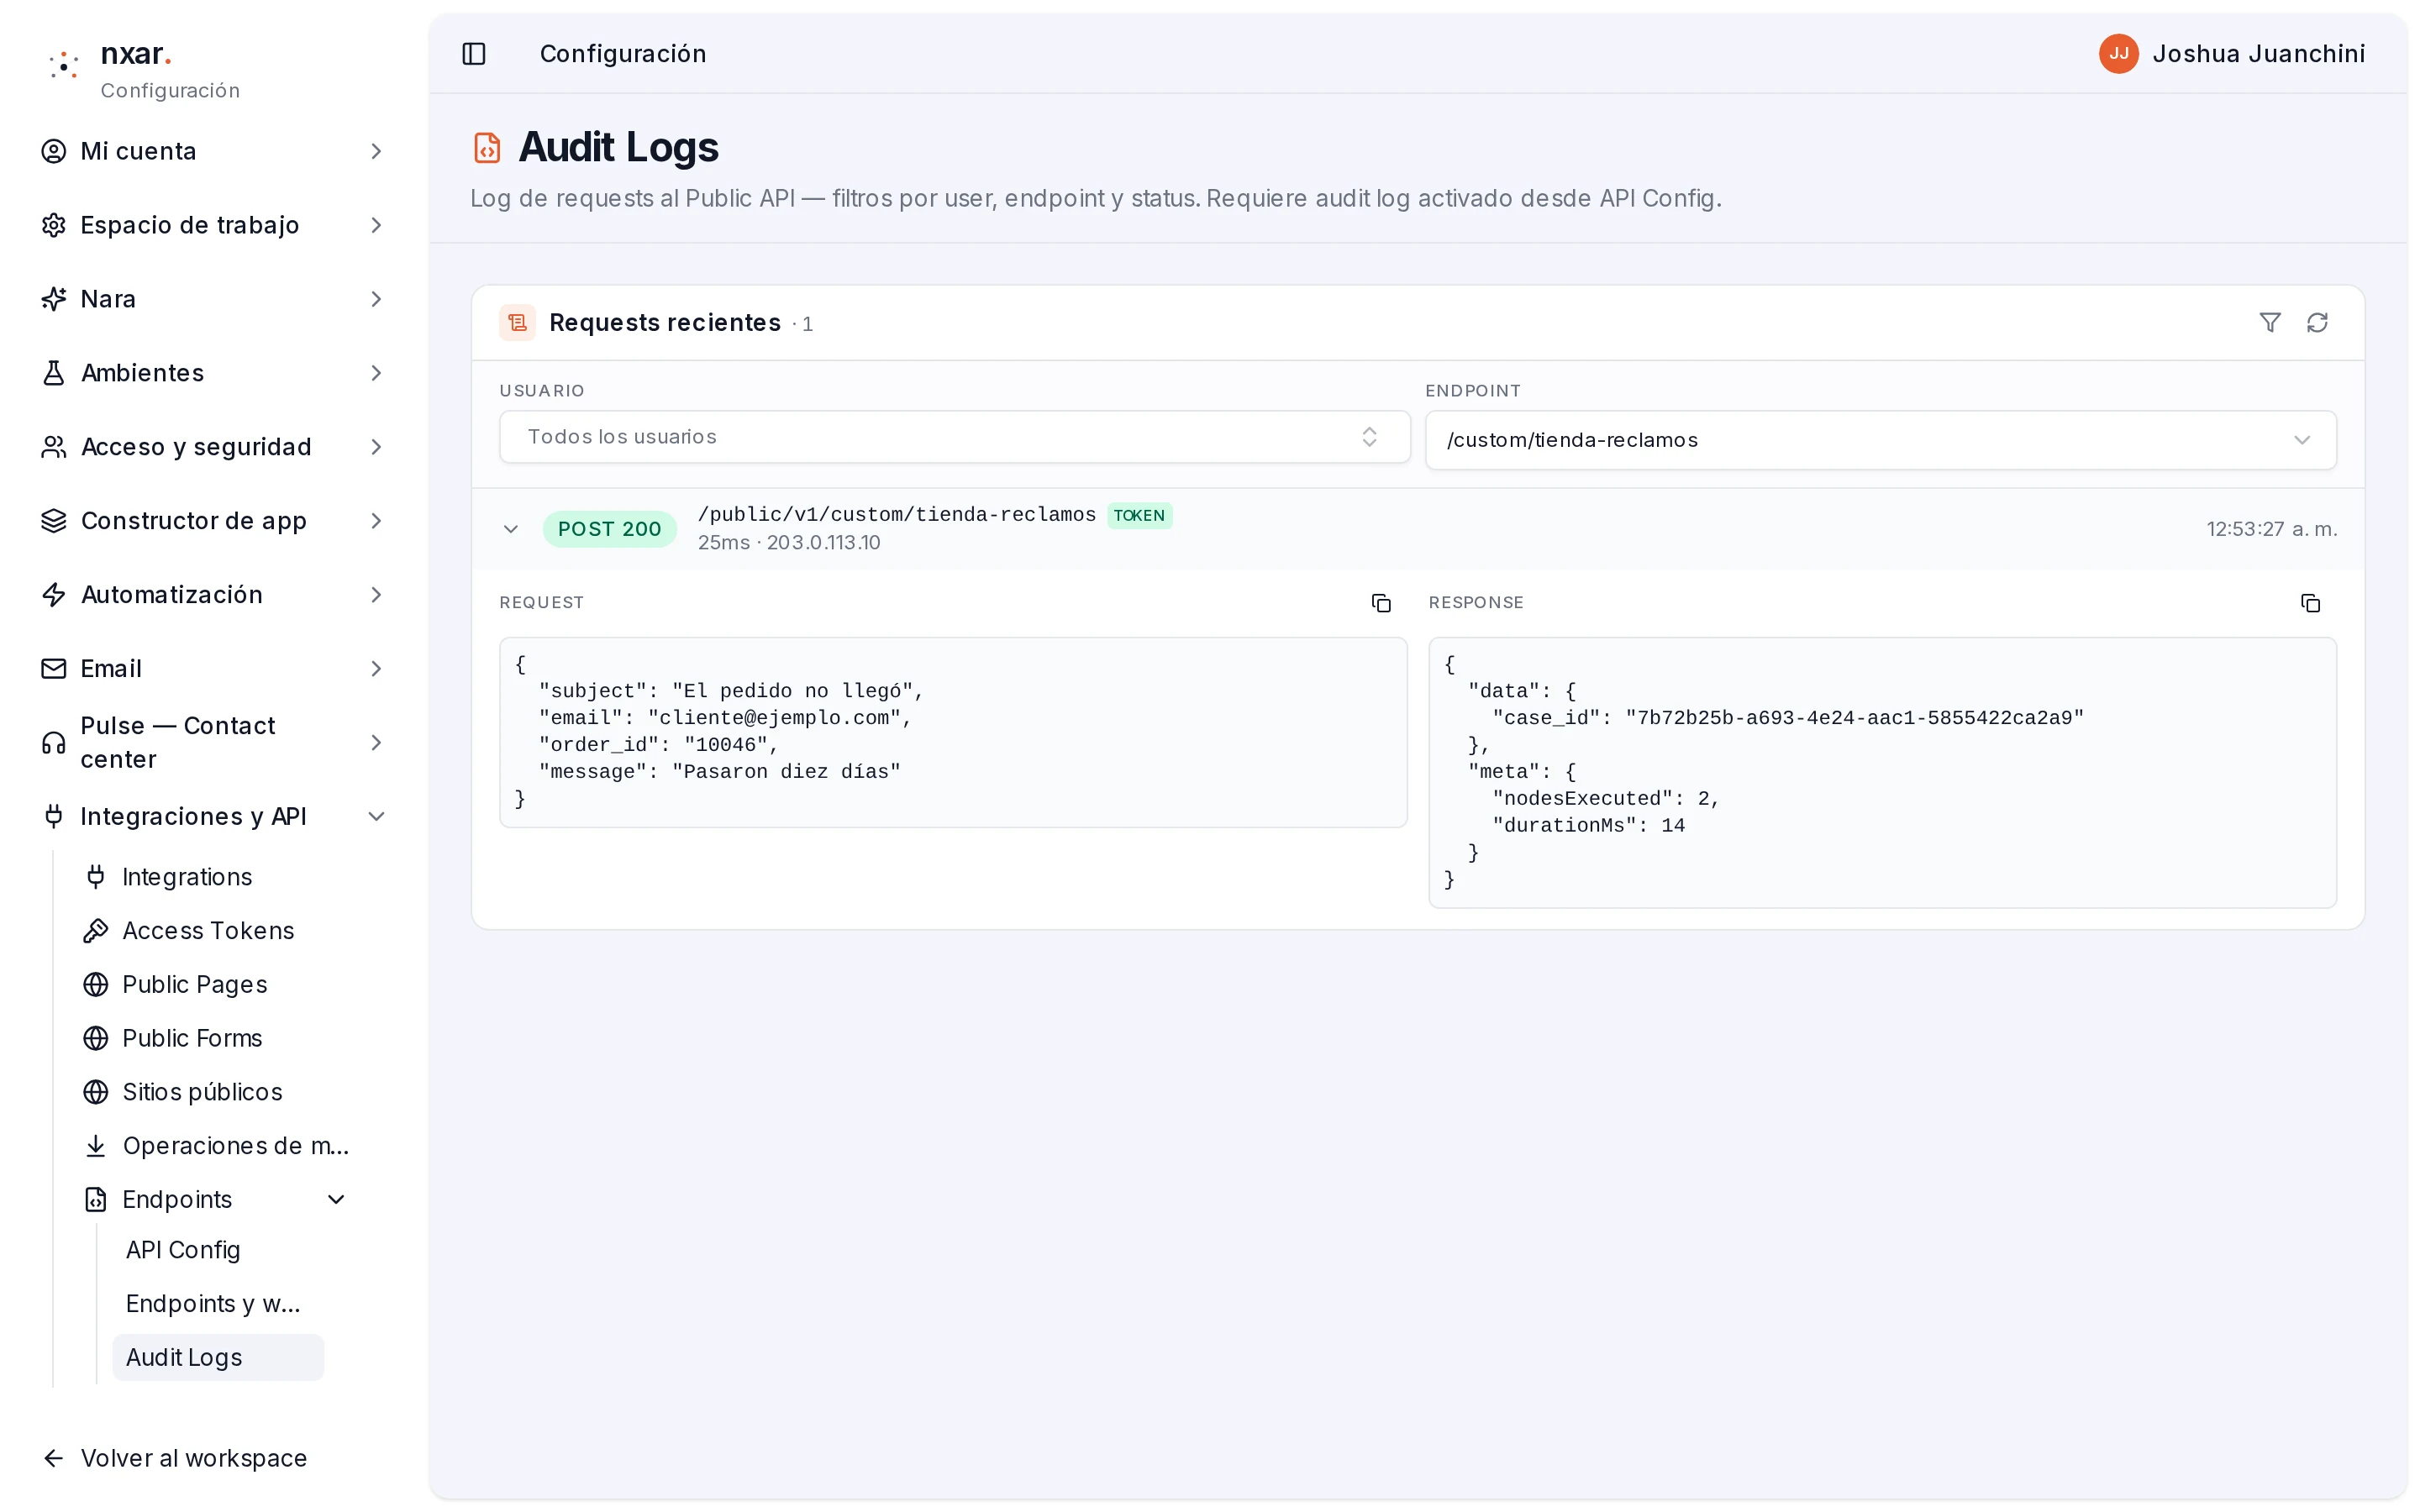Image resolution: width=2420 pixels, height=1512 pixels.
Task: Click the JJ user avatar
Action: tap(2118, 54)
